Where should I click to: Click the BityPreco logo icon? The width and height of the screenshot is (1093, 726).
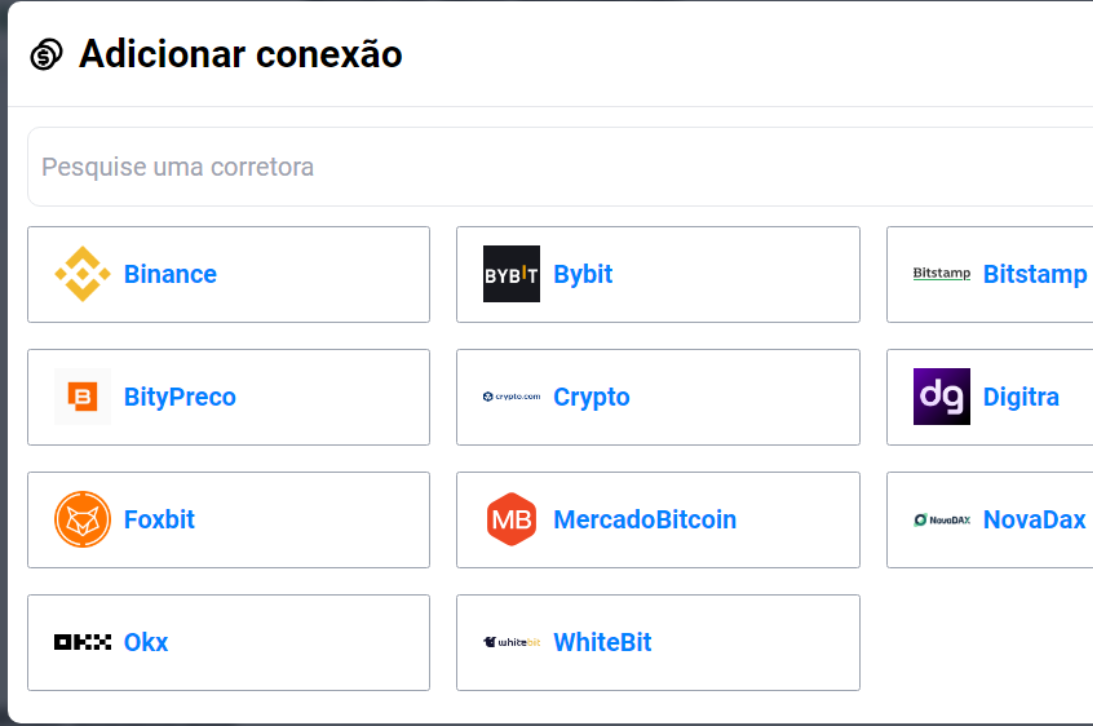tap(82, 396)
